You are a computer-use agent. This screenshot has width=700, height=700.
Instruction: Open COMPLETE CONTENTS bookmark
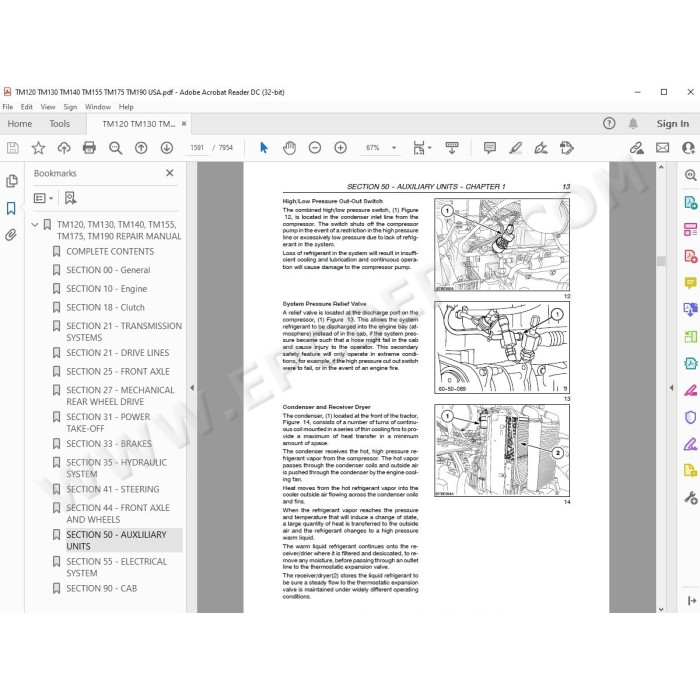pos(110,251)
